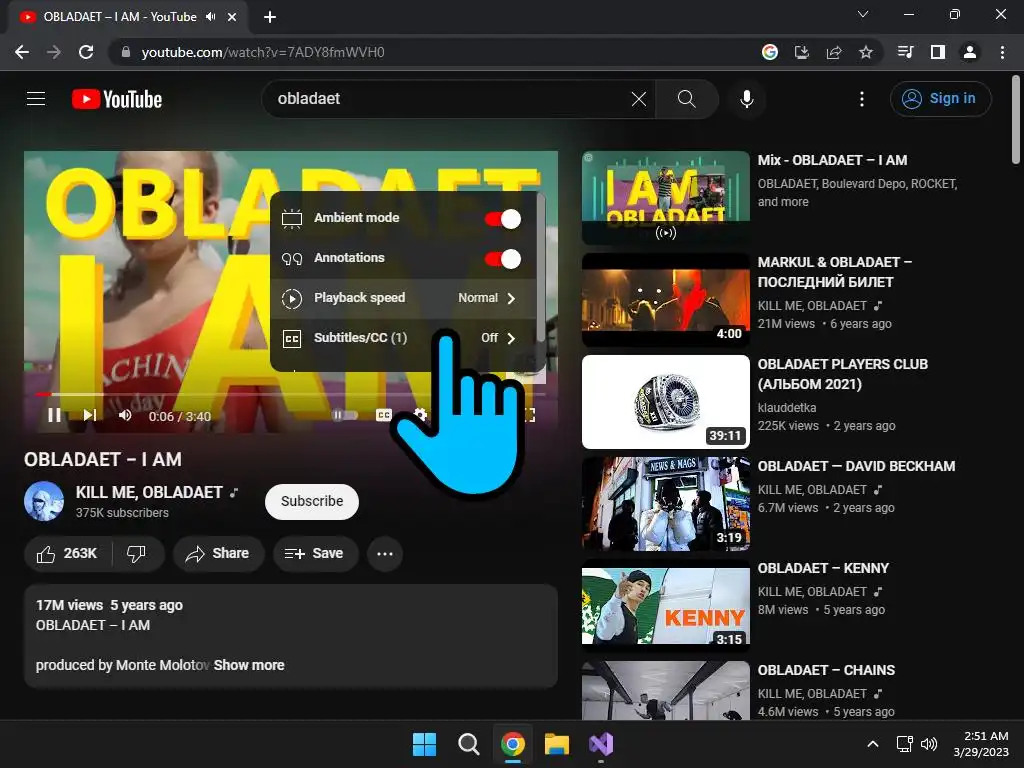Share this page from address bar
The image size is (1024, 768).
click(x=833, y=52)
